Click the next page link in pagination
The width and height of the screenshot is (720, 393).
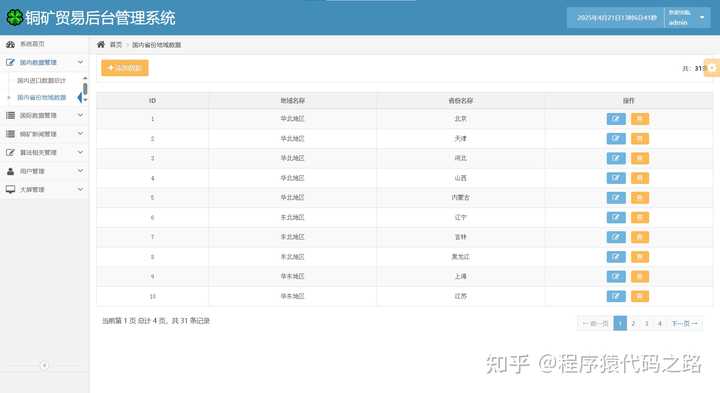684,323
